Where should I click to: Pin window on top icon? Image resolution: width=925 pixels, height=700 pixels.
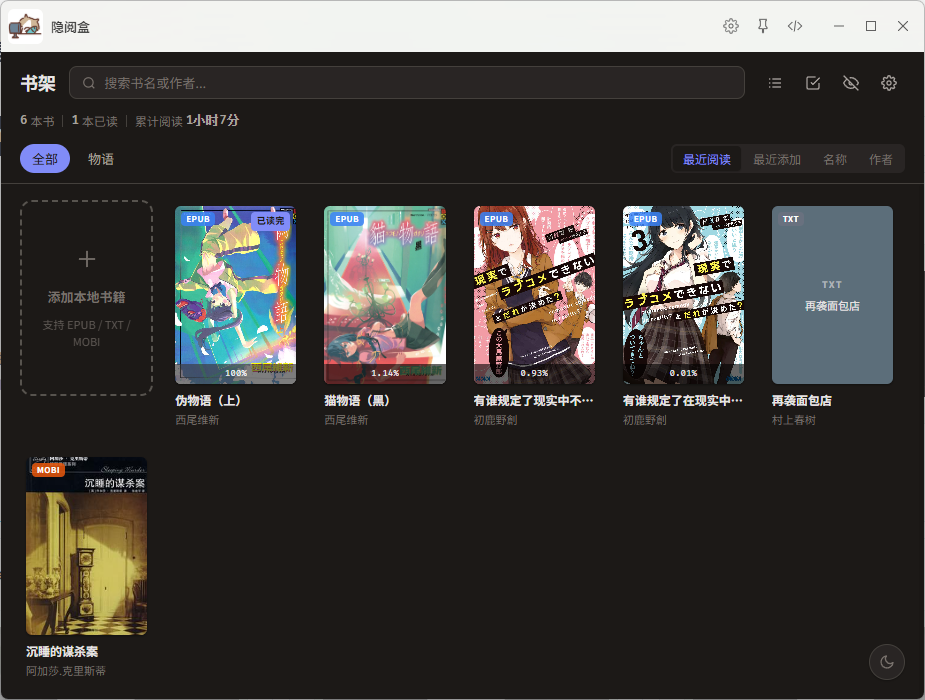click(x=763, y=26)
